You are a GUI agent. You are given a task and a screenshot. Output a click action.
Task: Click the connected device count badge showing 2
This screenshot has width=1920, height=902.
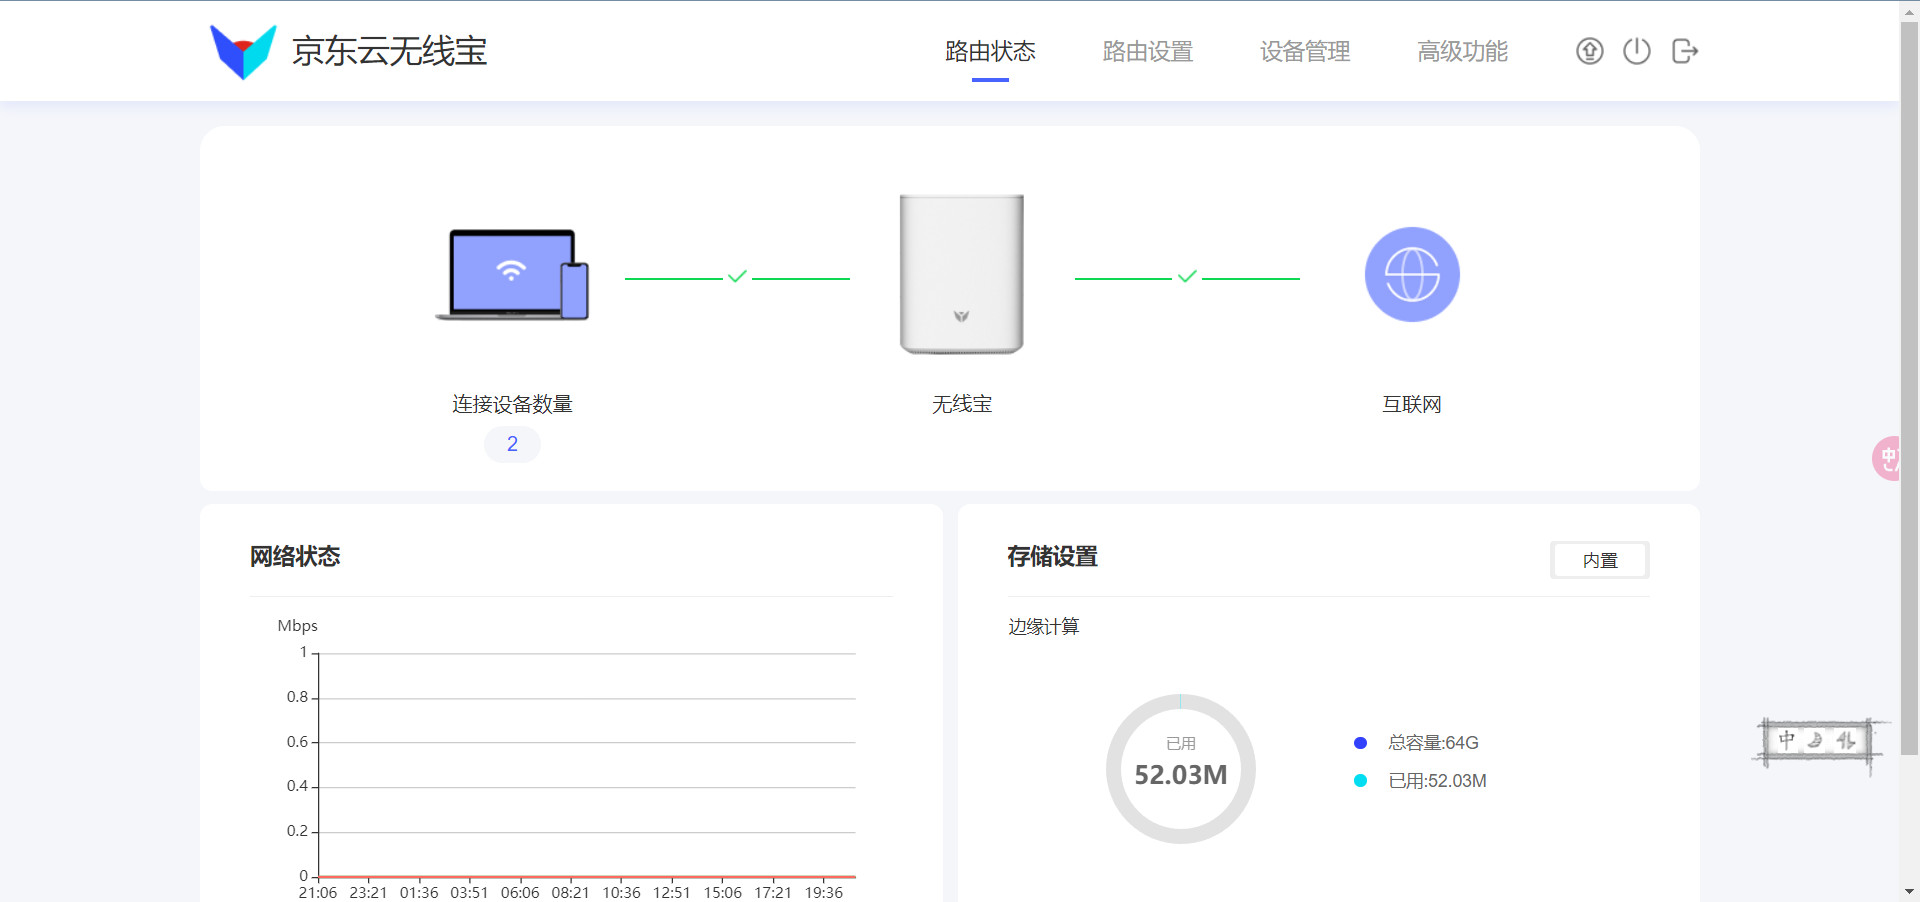click(x=511, y=444)
